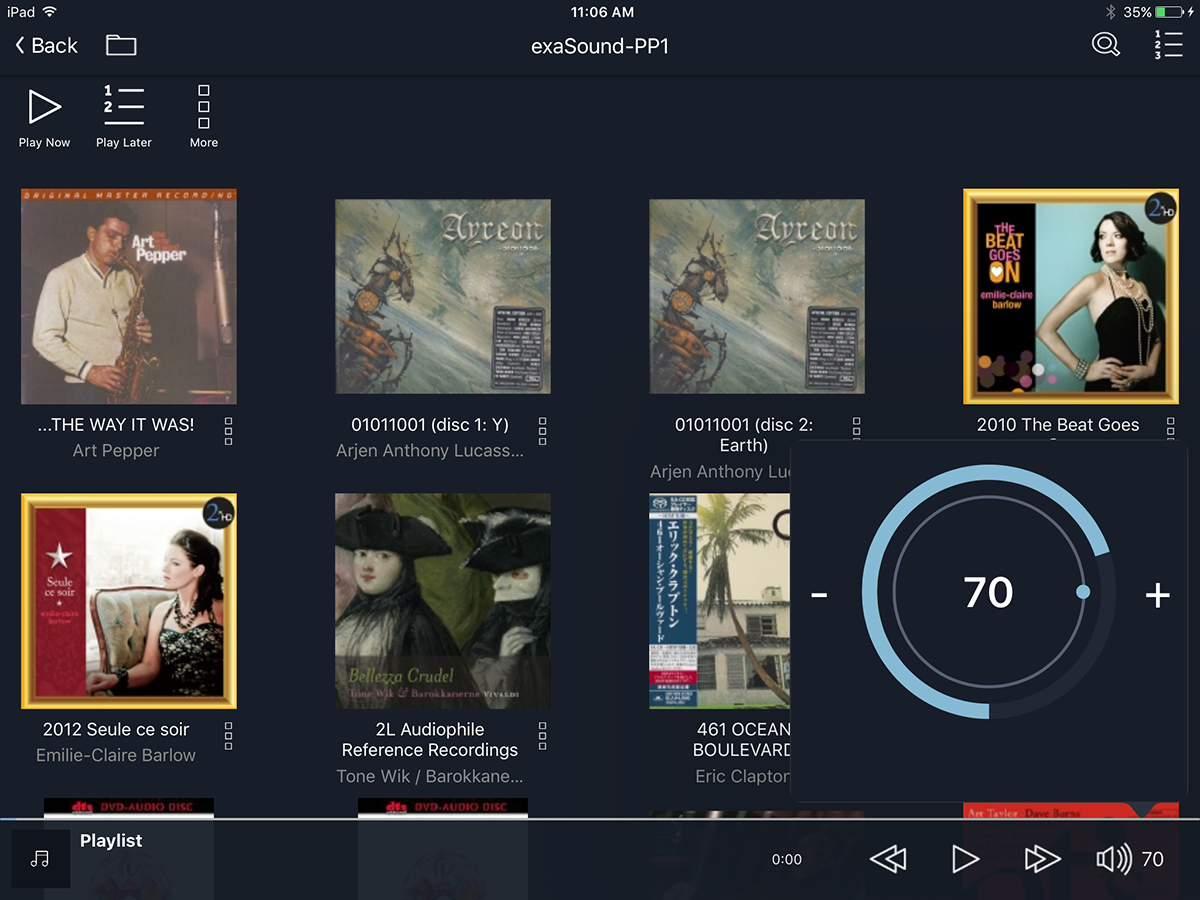Image resolution: width=1200 pixels, height=900 pixels.
Task: Select the "Eric Clapton" artist name
Action: pos(742,777)
